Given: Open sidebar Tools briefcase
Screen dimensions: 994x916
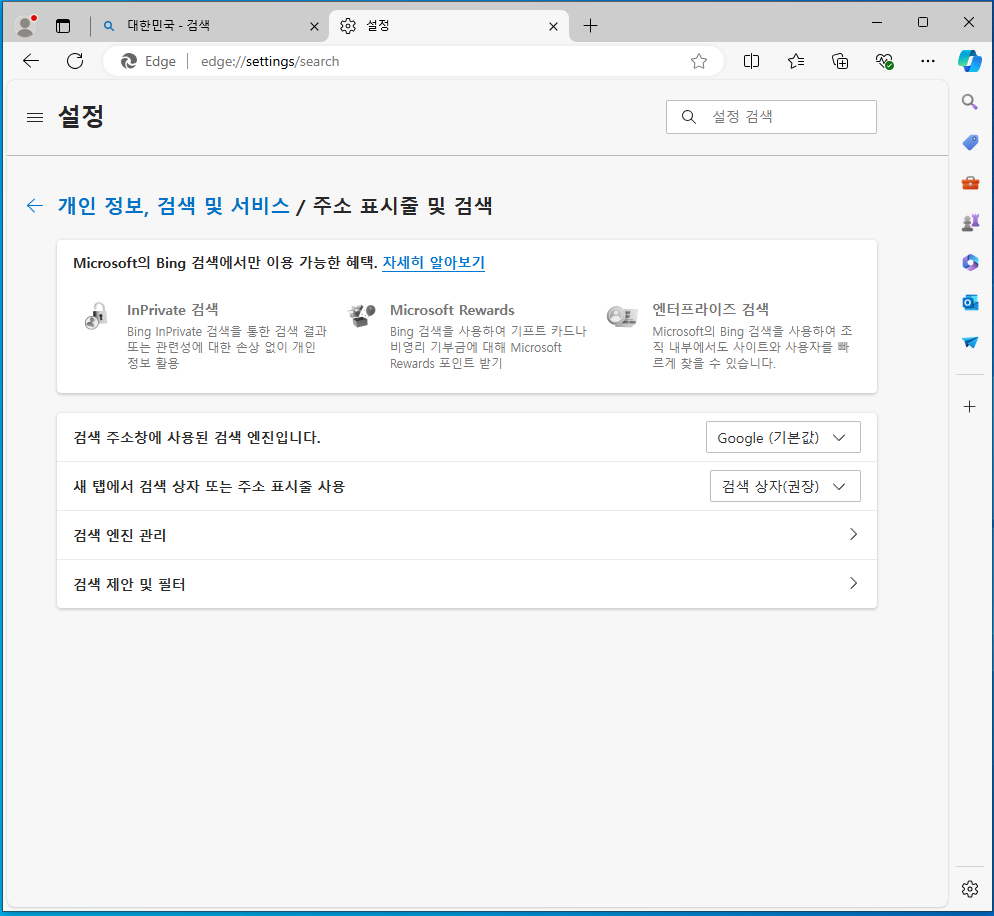Looking at the screenshot, I should point(969,183).
